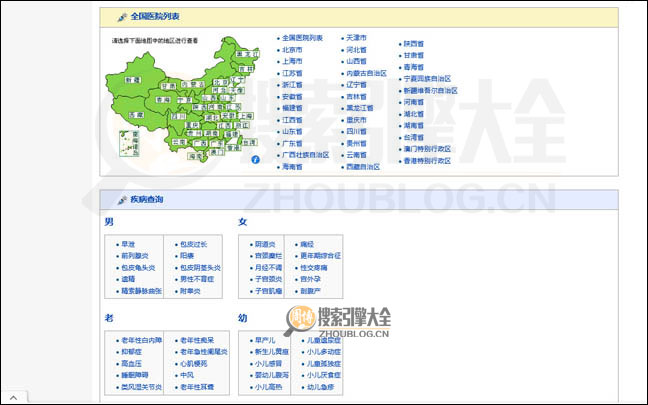
Task: Open the 甘肃省 link
Action: 414,55
